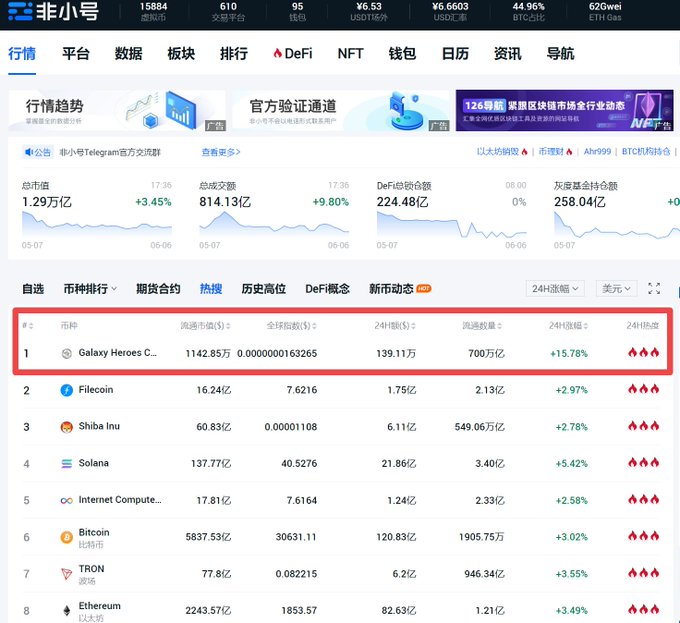Image resolution: width=680 pixels, height=623 pixels.
Task: Sort by 24H涨幅 column header
Action: click(x=568, y=325)
